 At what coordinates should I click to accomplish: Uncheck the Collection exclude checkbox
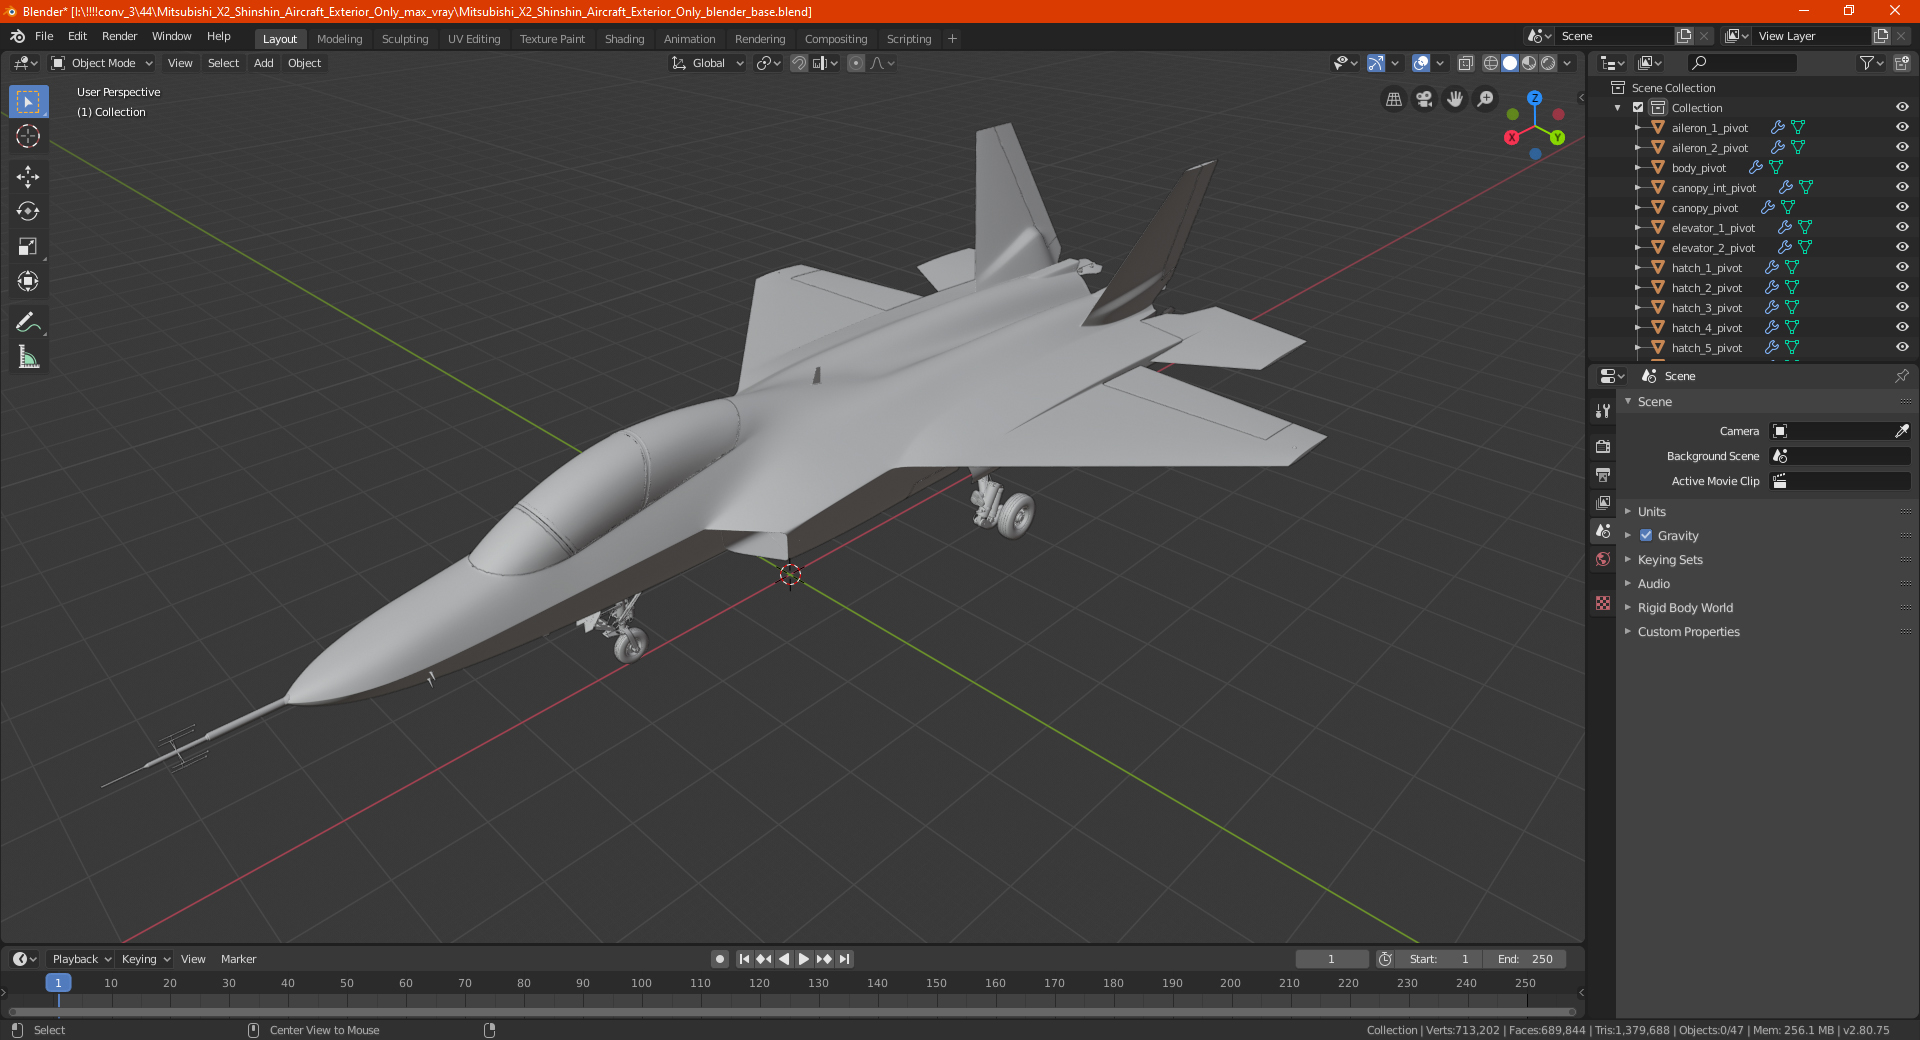tap(1638, 107)
